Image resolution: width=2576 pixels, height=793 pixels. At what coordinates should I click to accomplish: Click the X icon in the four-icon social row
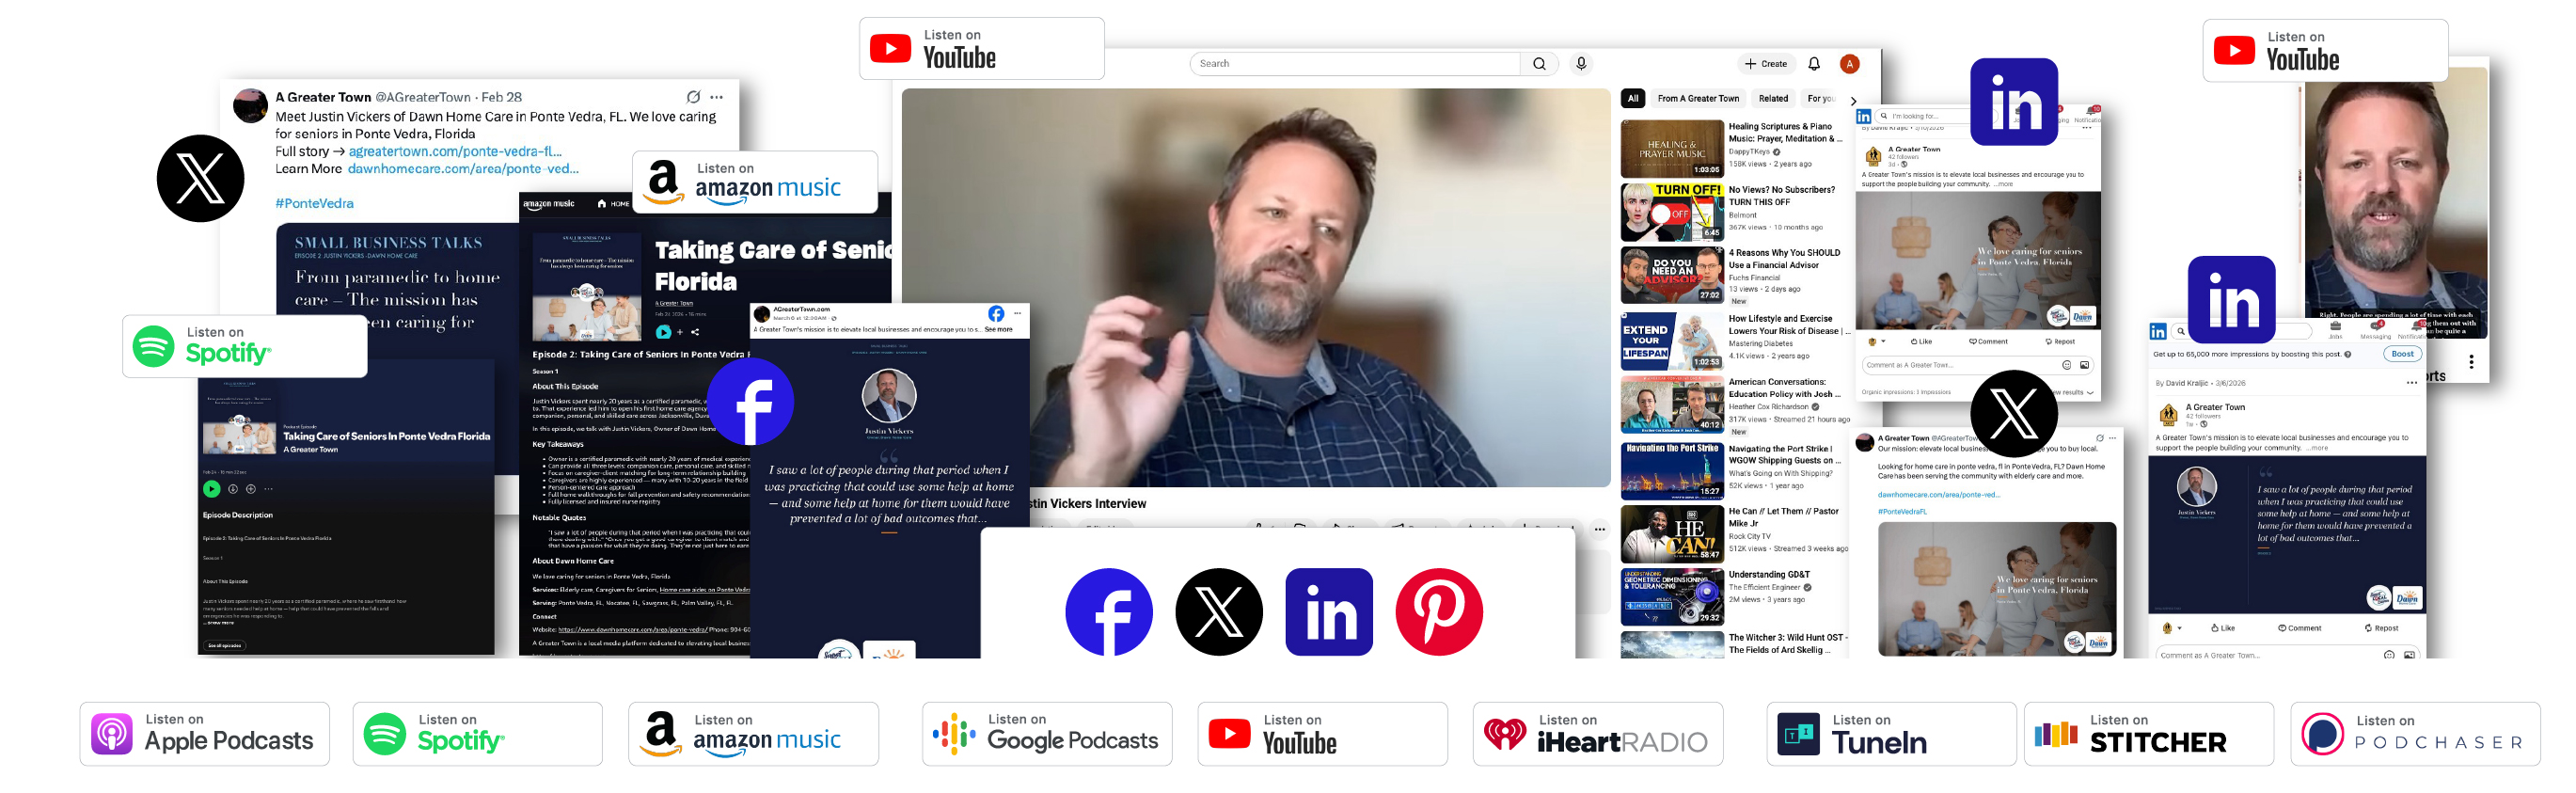click(1219, 611)
